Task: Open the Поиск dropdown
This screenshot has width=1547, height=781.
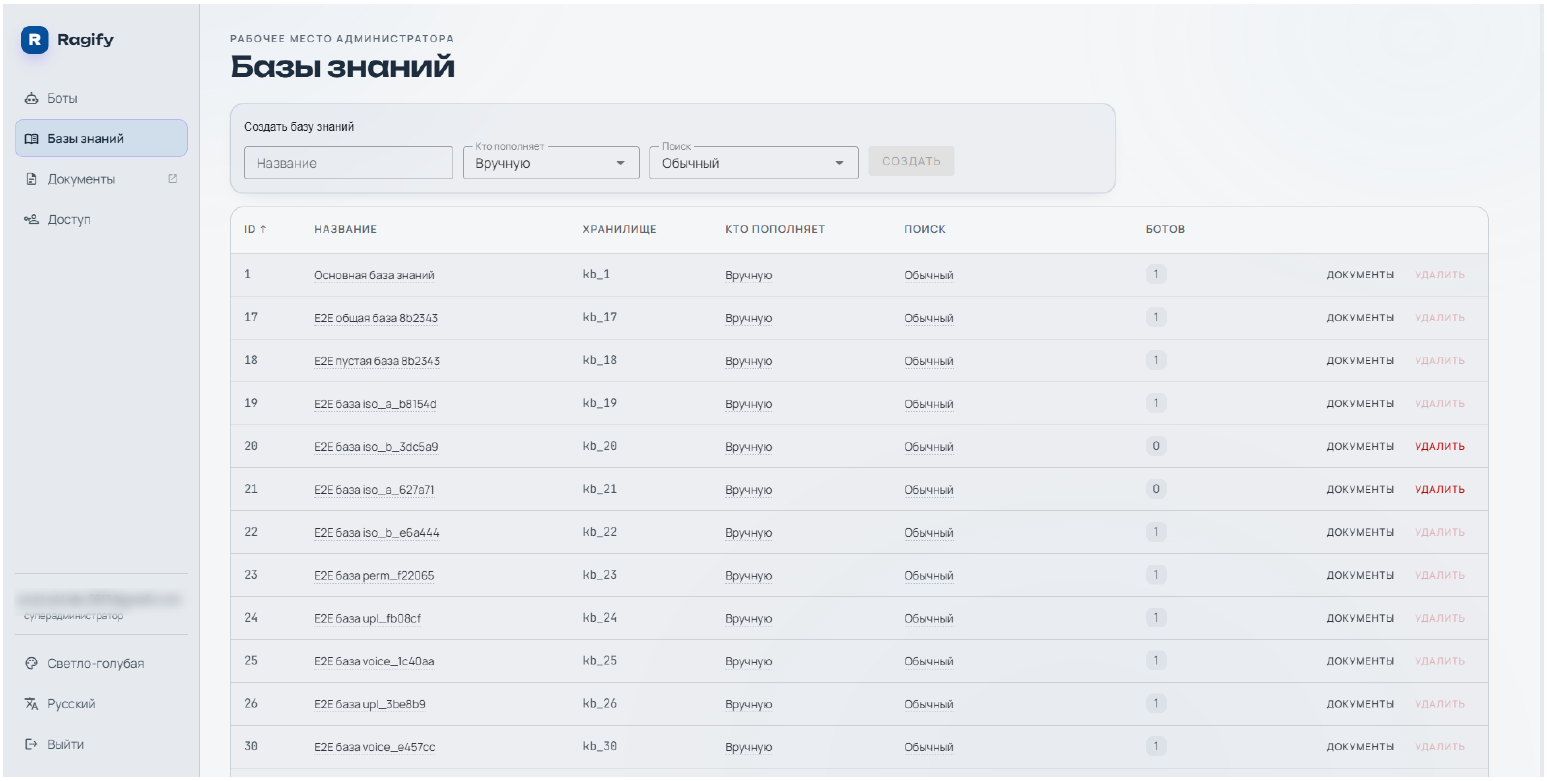Action: (754, 163)
